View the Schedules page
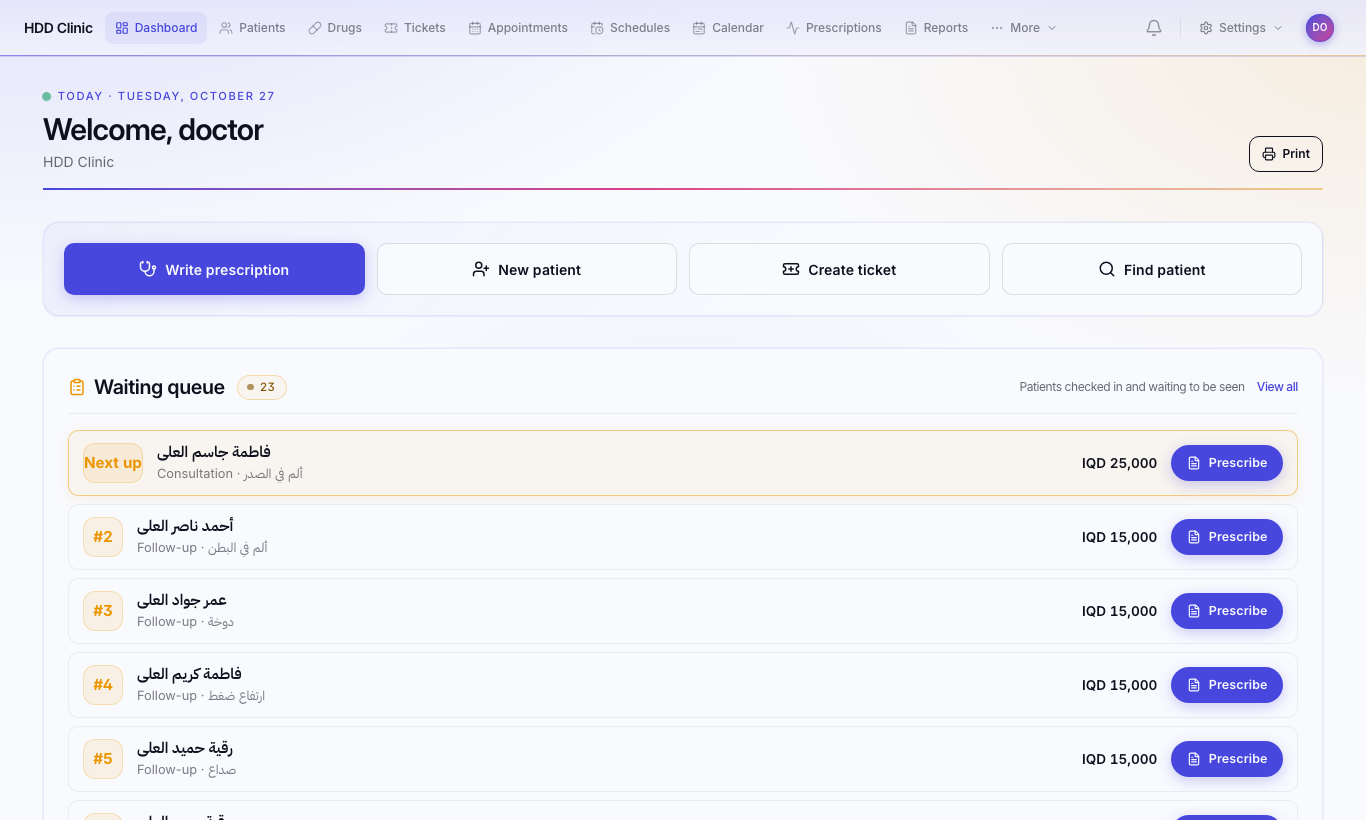 [x=630, y=28]
